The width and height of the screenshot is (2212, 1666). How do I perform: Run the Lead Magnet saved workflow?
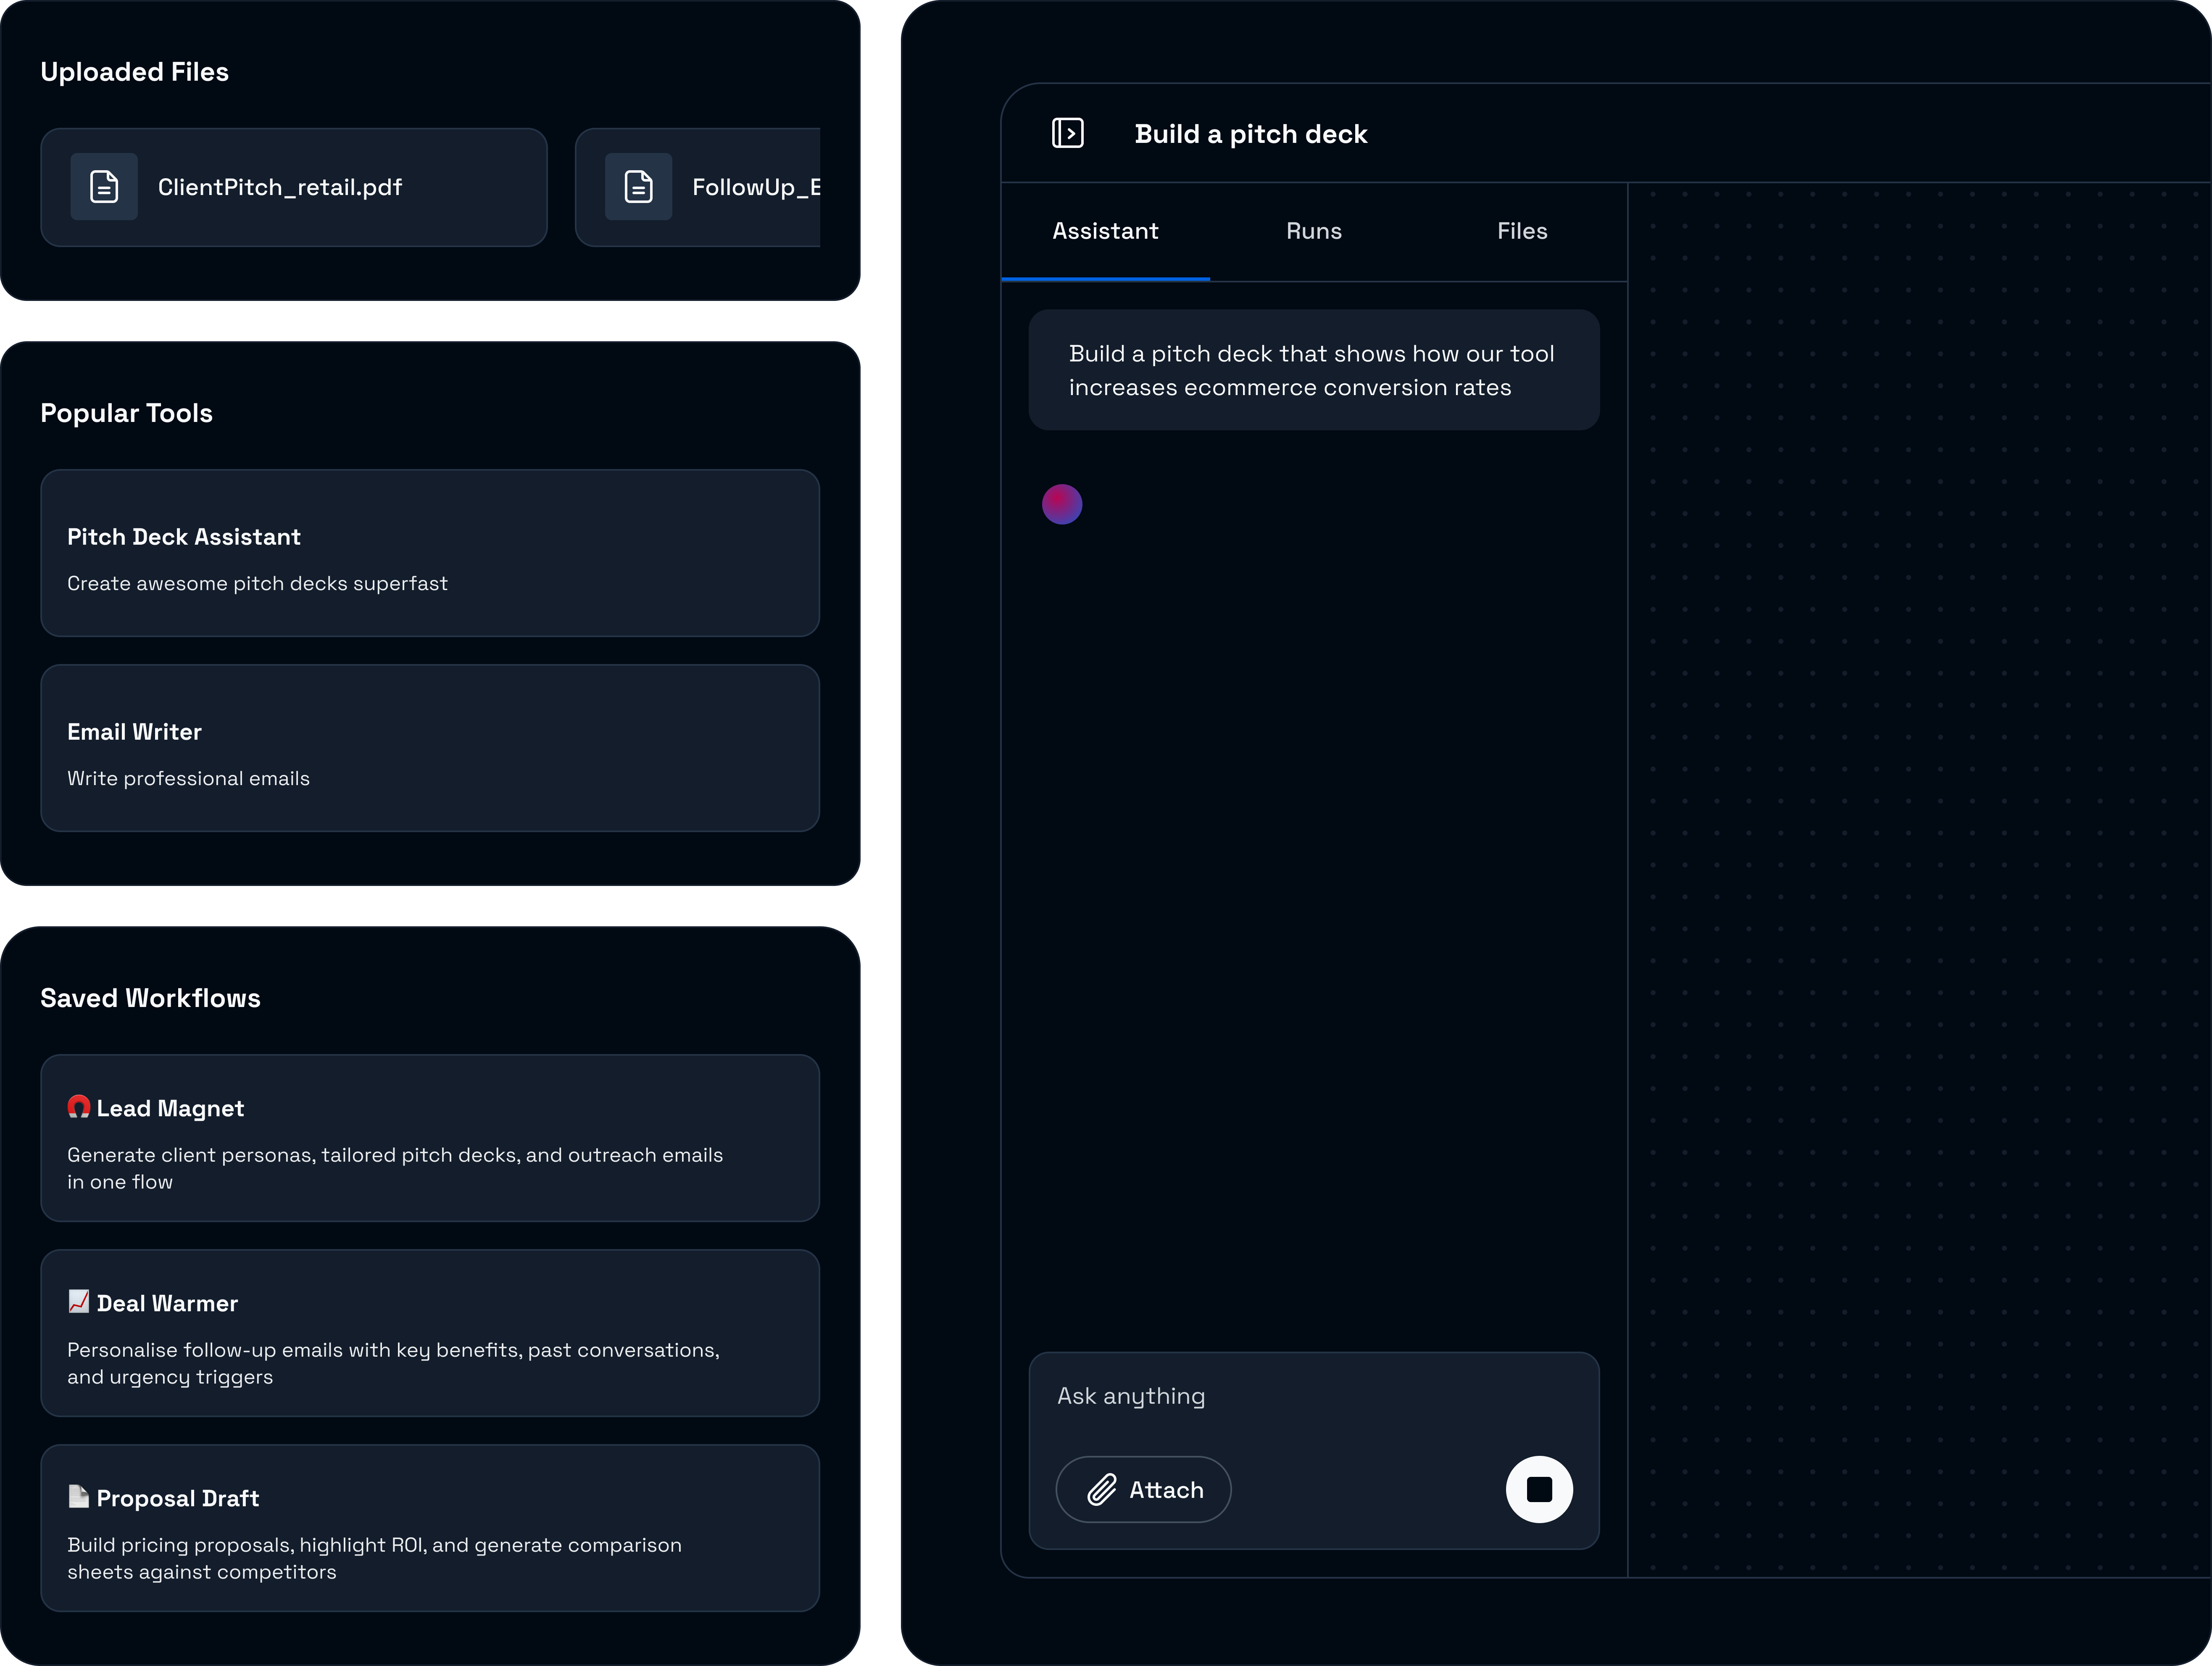[430, 1138]
